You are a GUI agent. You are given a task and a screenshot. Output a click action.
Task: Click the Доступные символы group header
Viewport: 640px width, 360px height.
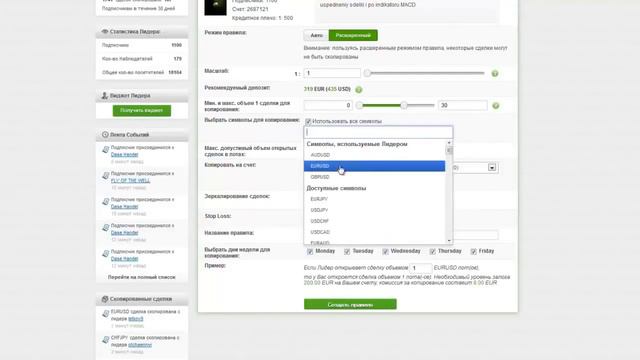tap(336, 188)
